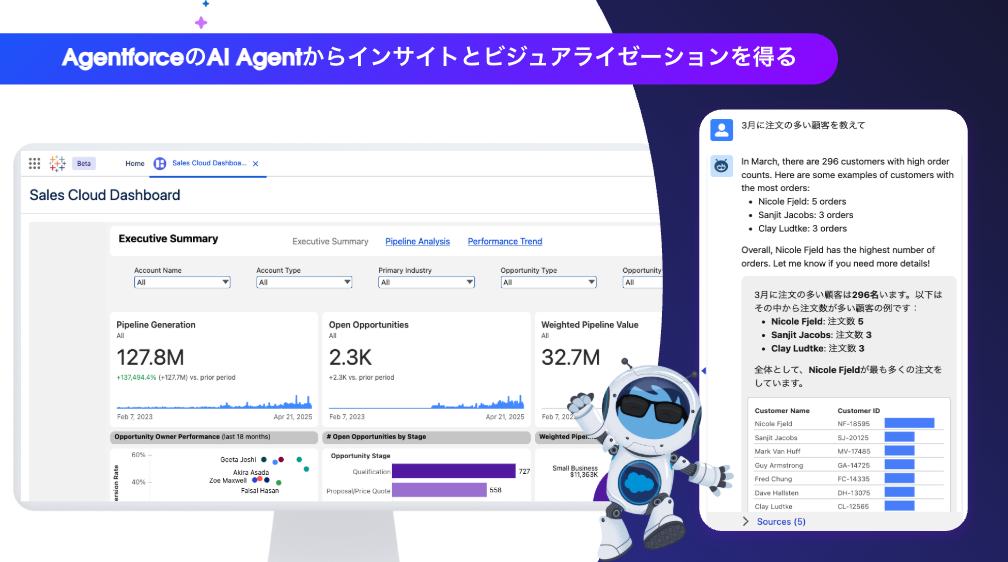Screen dimensions: 1008x562
Task: Click the Pipeline Generation sparkline chart
Action: tap(214, 401)
